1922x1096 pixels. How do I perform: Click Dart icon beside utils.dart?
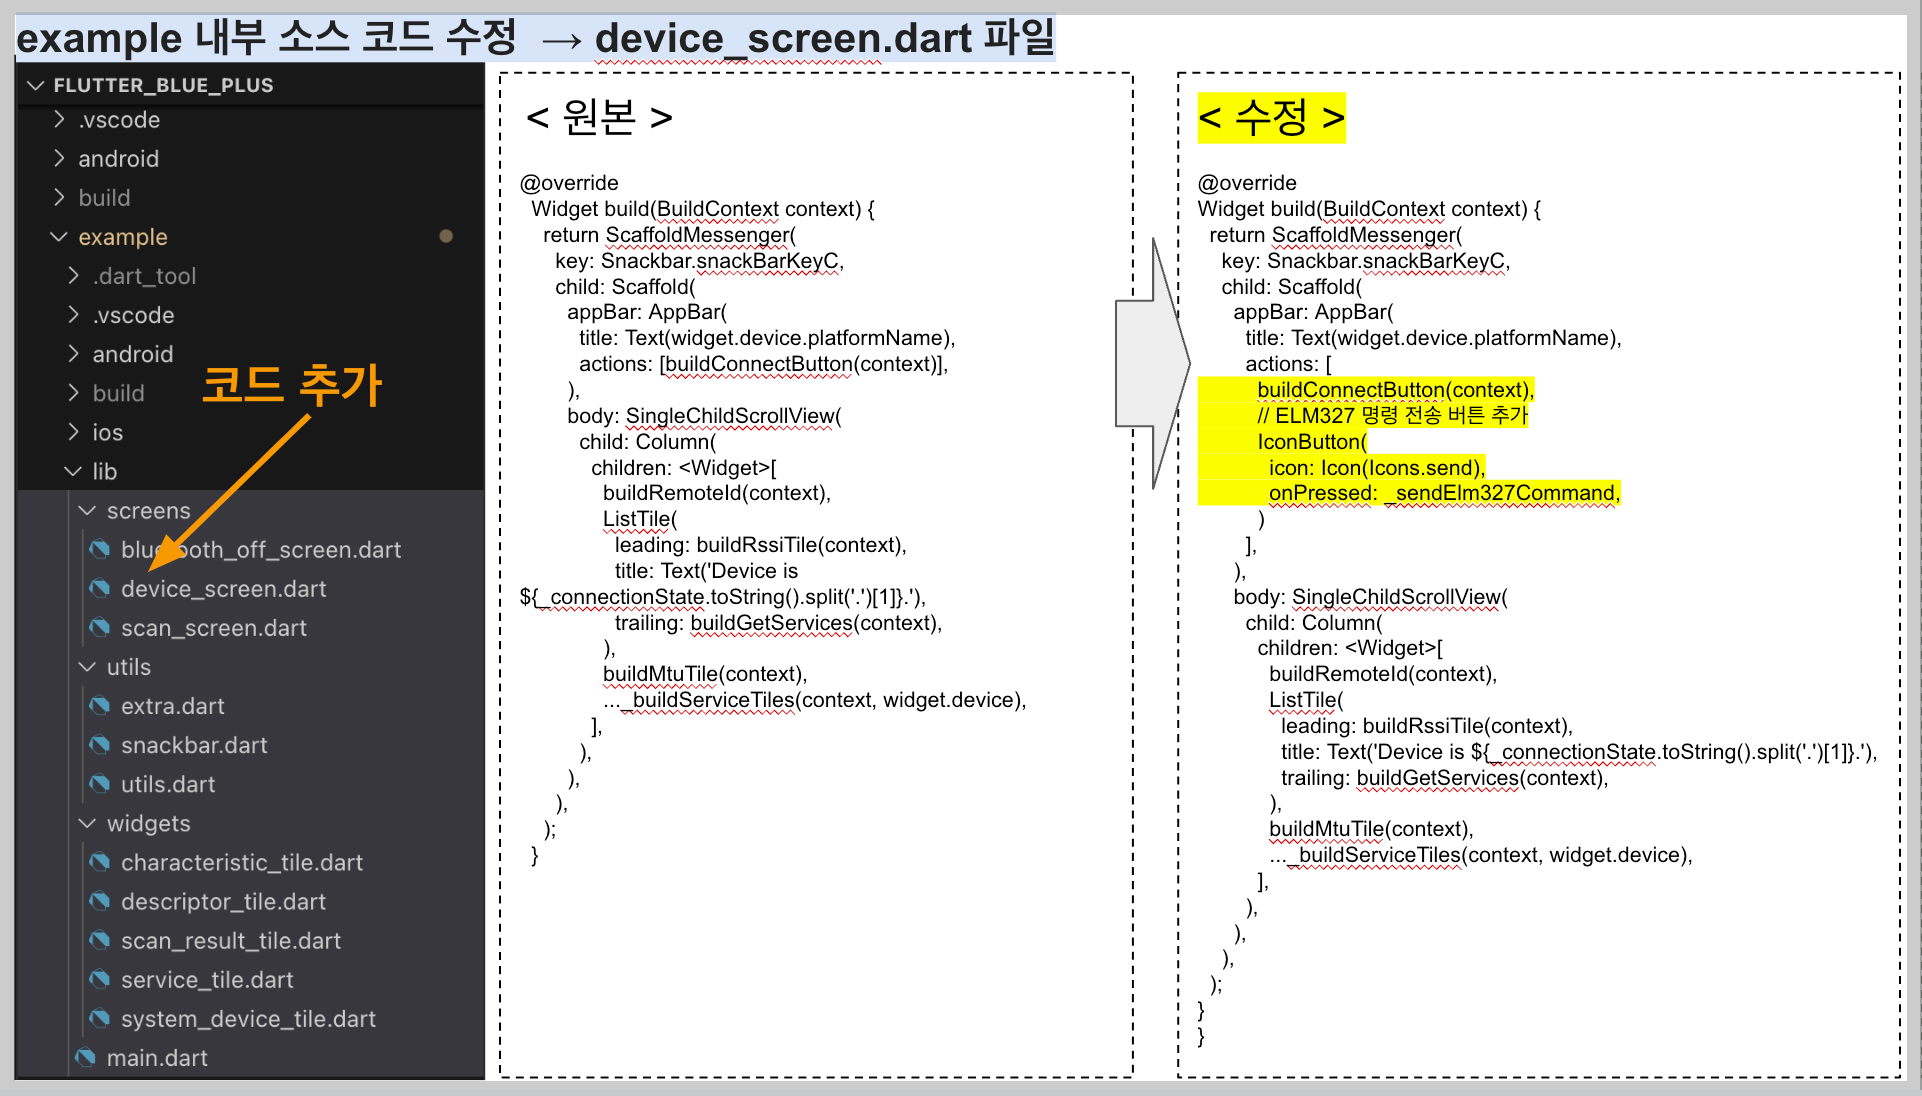click(99, 784)
